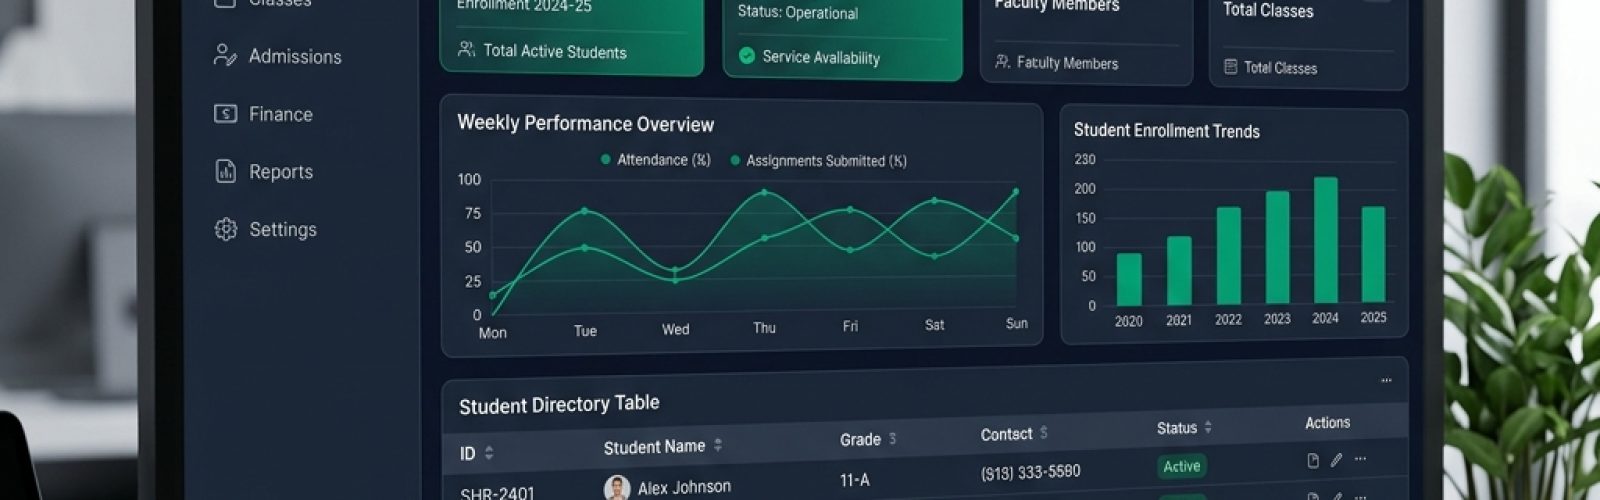Click 'Status: Operational' text
This screenshot has height=500, width=1600.
click(798, 13)
